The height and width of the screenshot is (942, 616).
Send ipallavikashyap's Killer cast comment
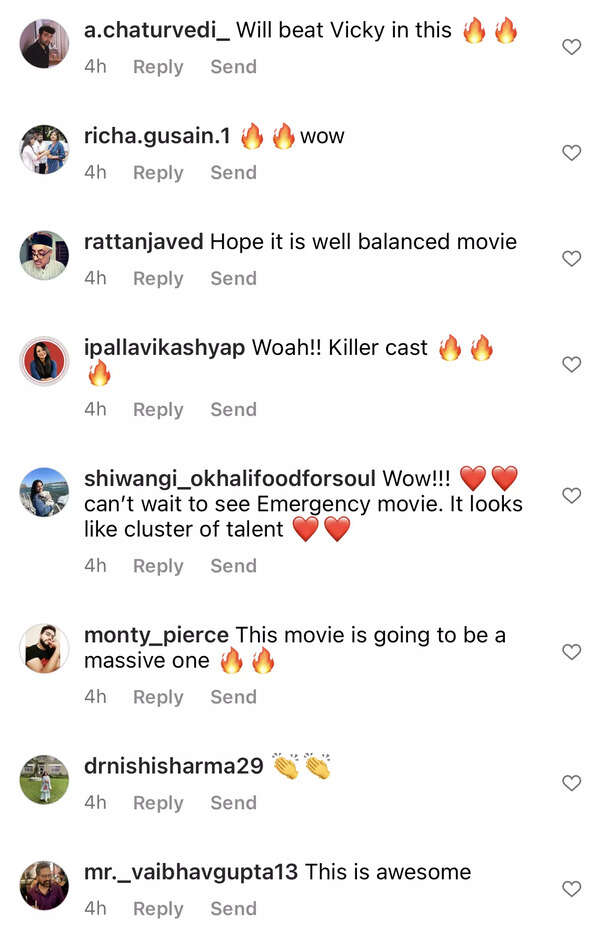233,410
